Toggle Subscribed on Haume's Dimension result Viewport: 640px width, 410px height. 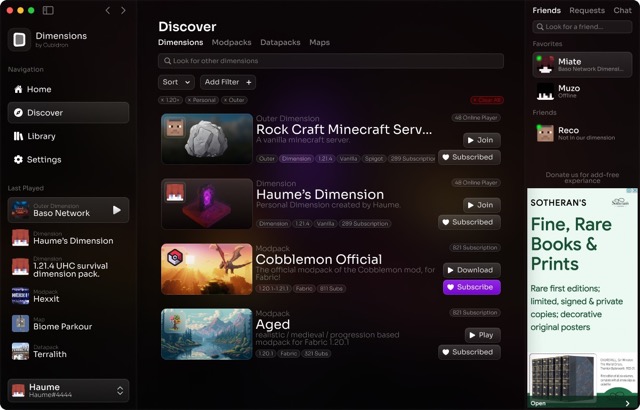point(469,222)
